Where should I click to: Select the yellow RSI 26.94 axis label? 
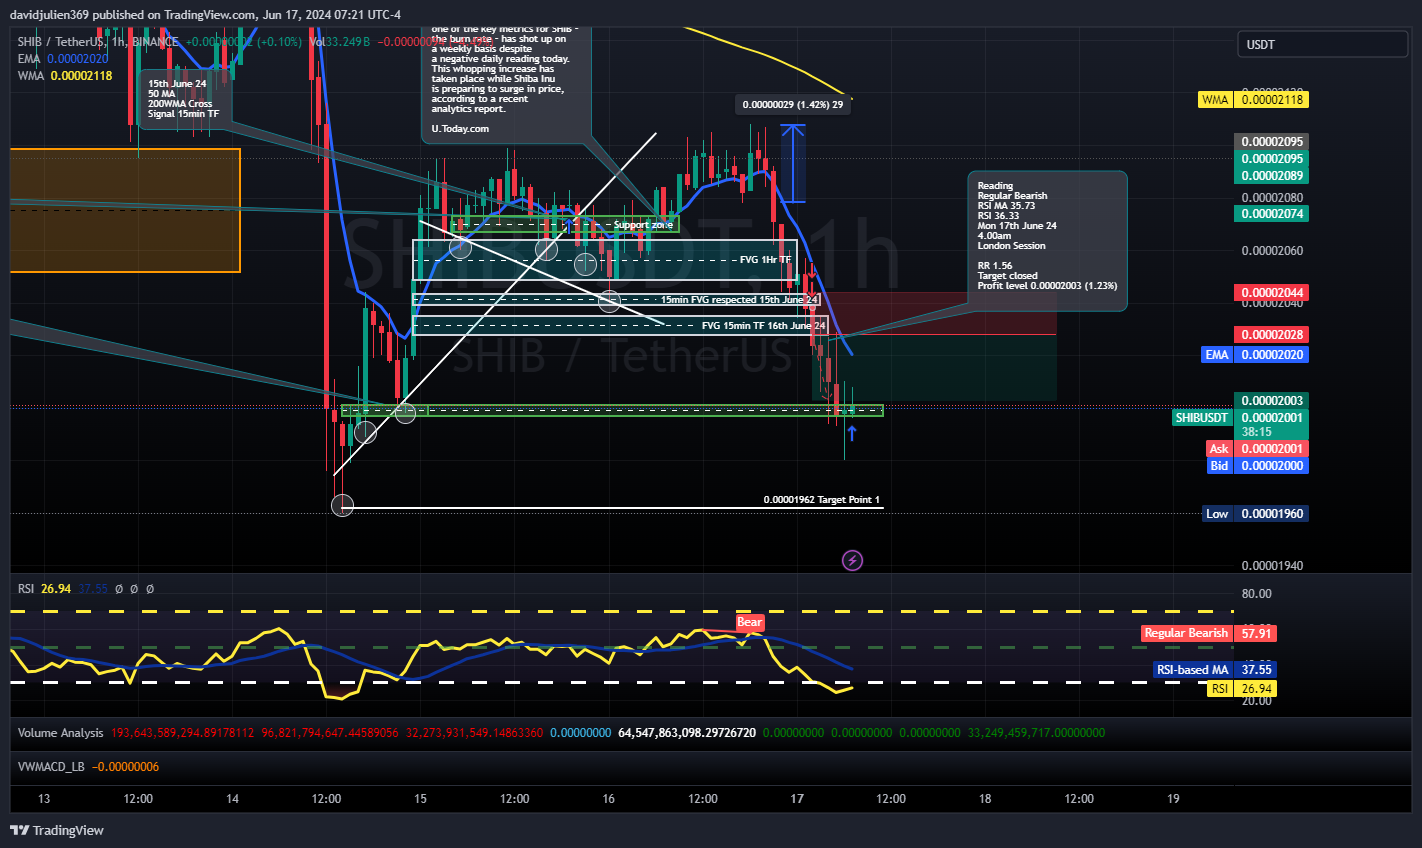1241,689
